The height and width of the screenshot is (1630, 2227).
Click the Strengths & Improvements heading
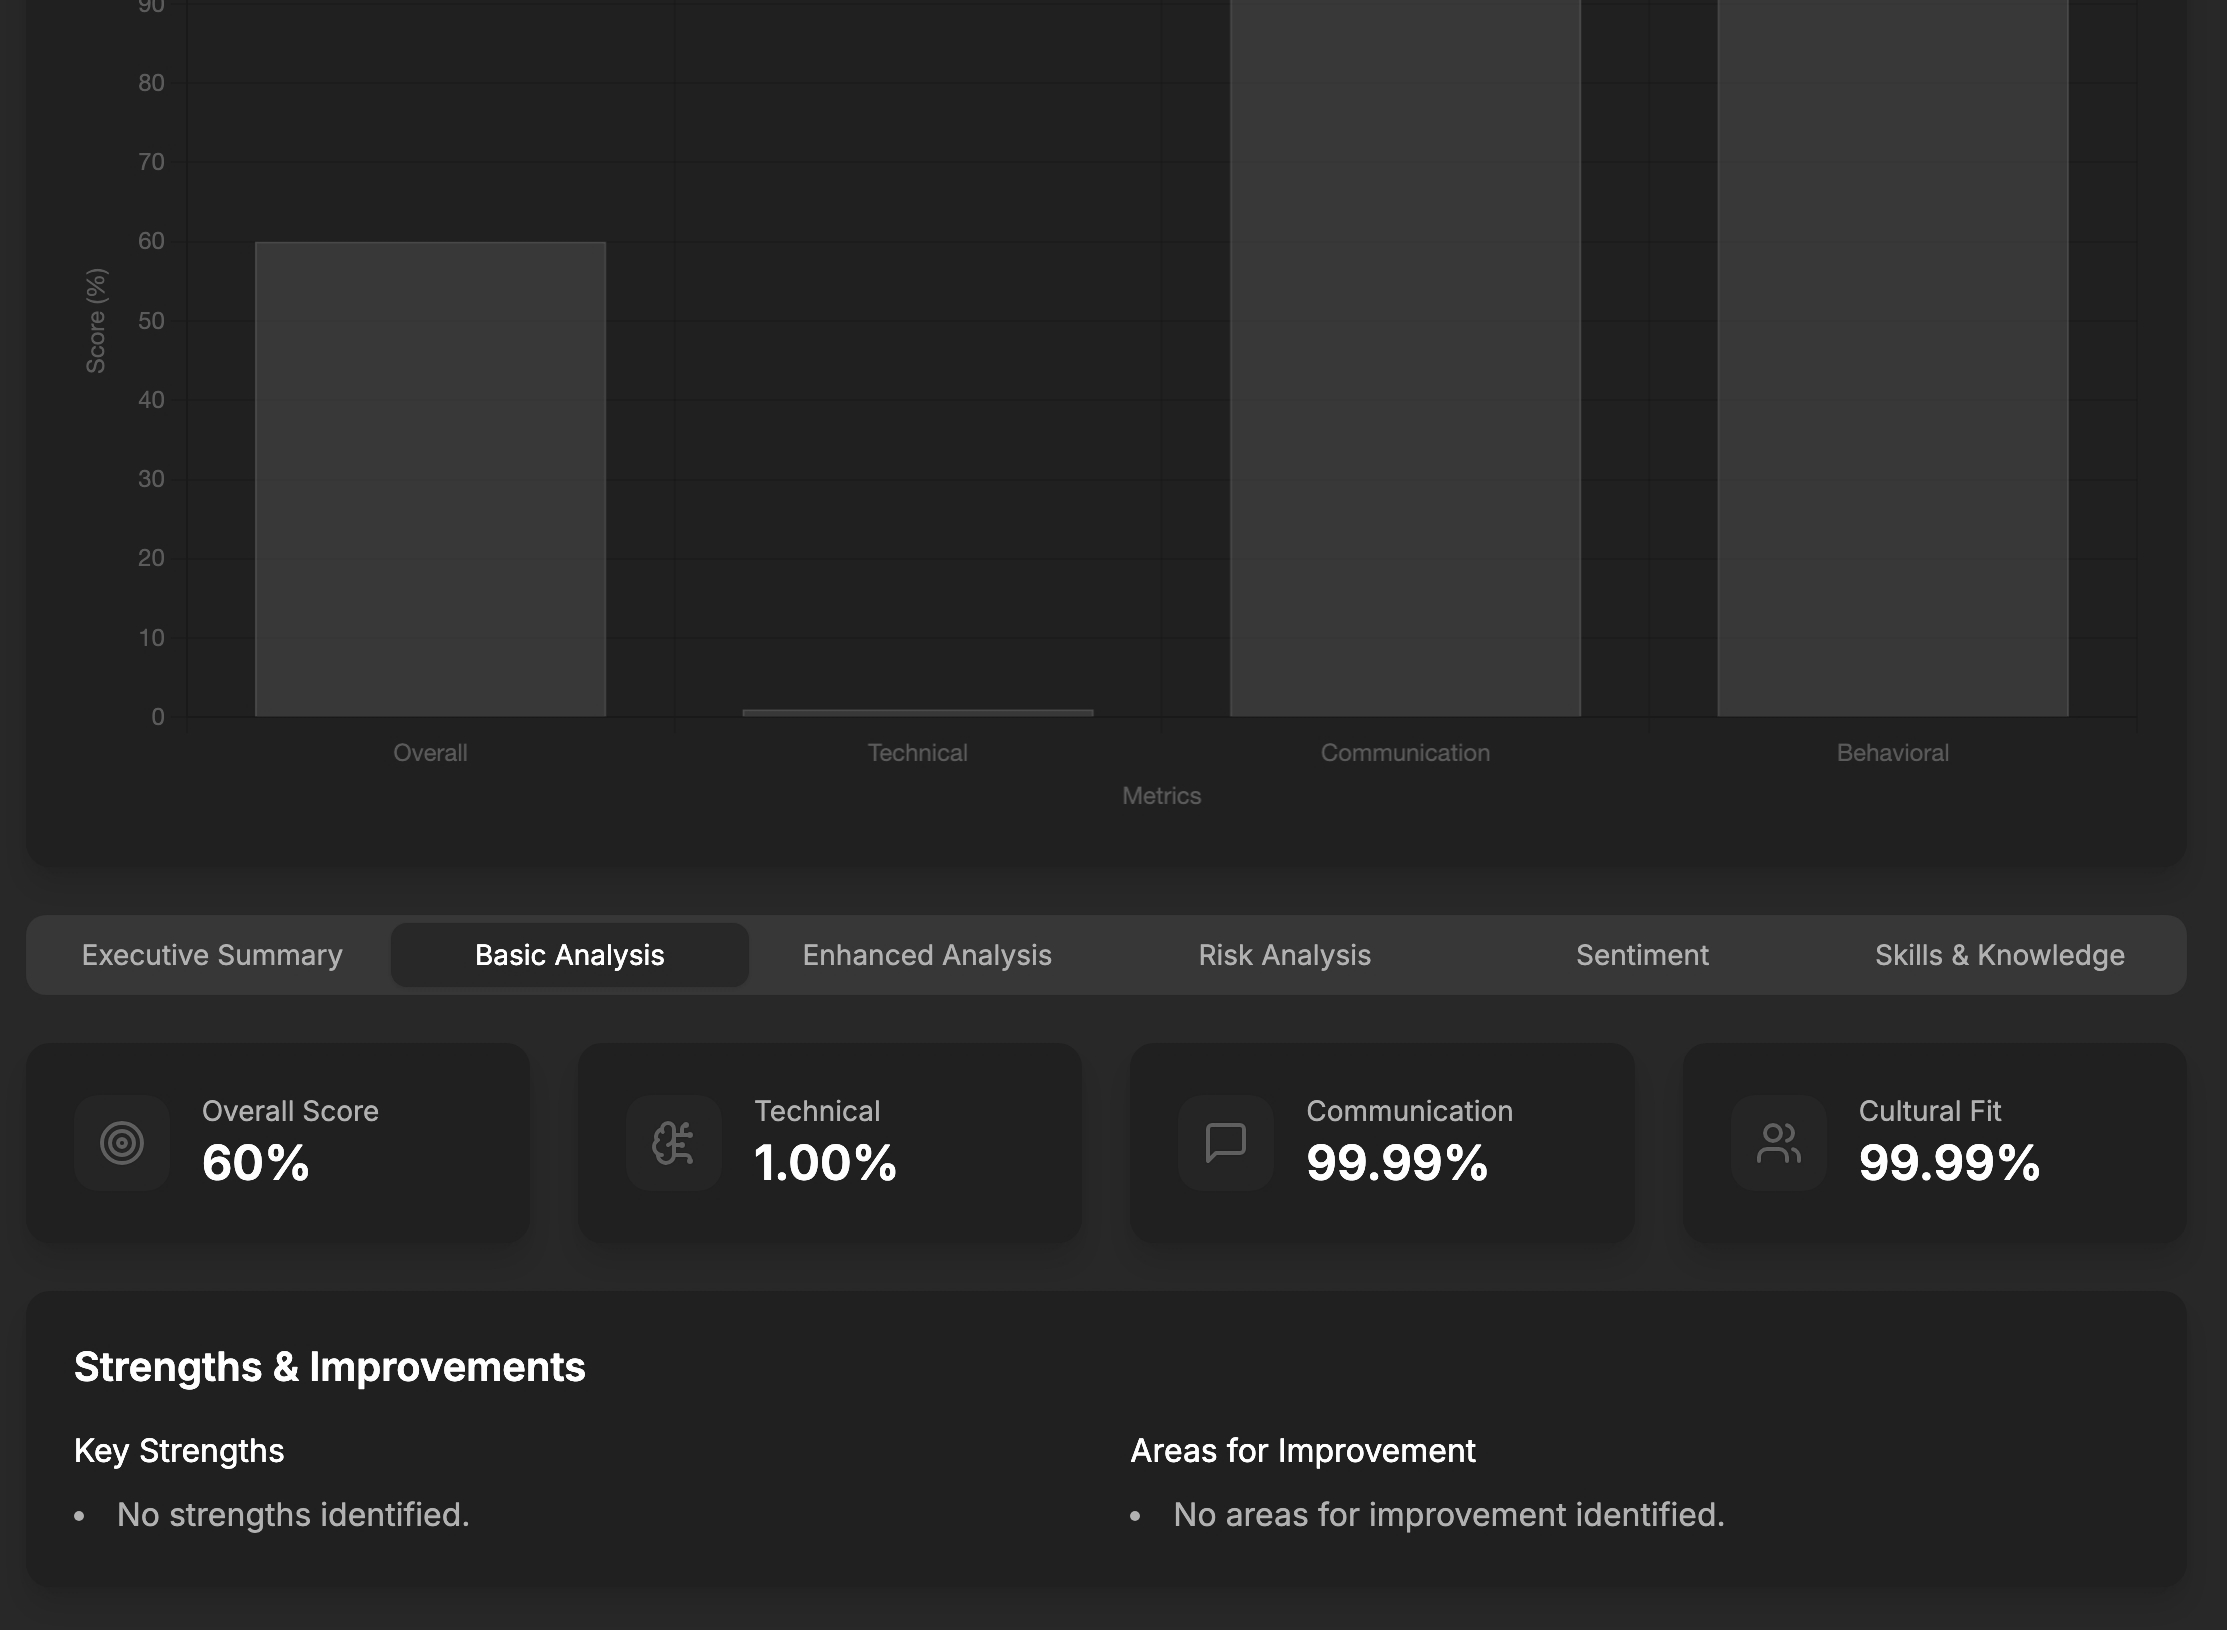coord(329,1367)
